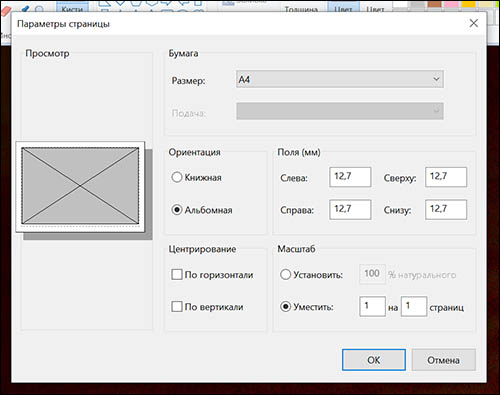
Task: Cancel the dialog with Отмена
Action: 443,360
